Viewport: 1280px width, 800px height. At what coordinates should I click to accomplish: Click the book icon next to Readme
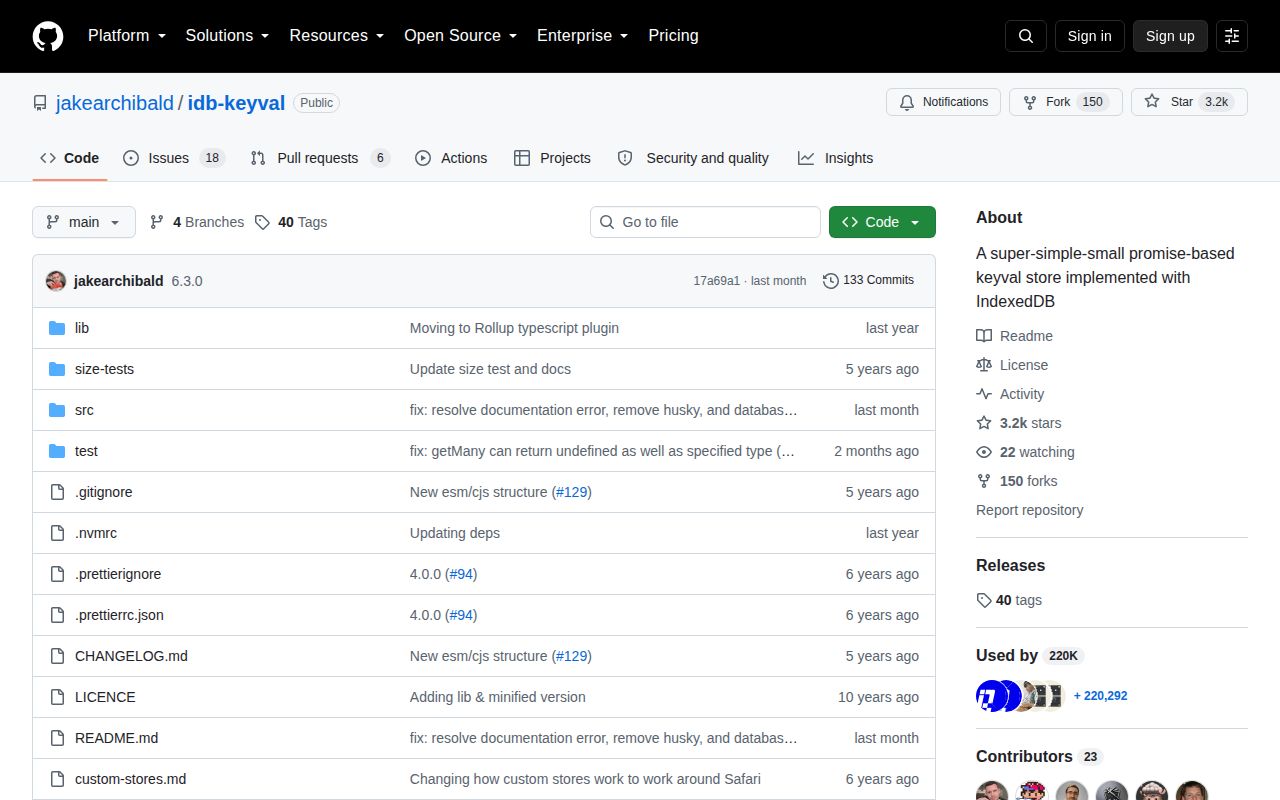(x=984, y=336)
